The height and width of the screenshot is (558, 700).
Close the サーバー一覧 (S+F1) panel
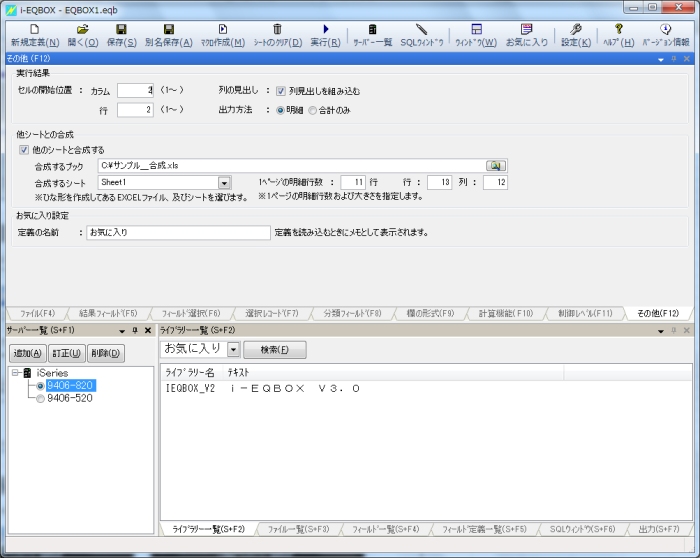[148, 330]
